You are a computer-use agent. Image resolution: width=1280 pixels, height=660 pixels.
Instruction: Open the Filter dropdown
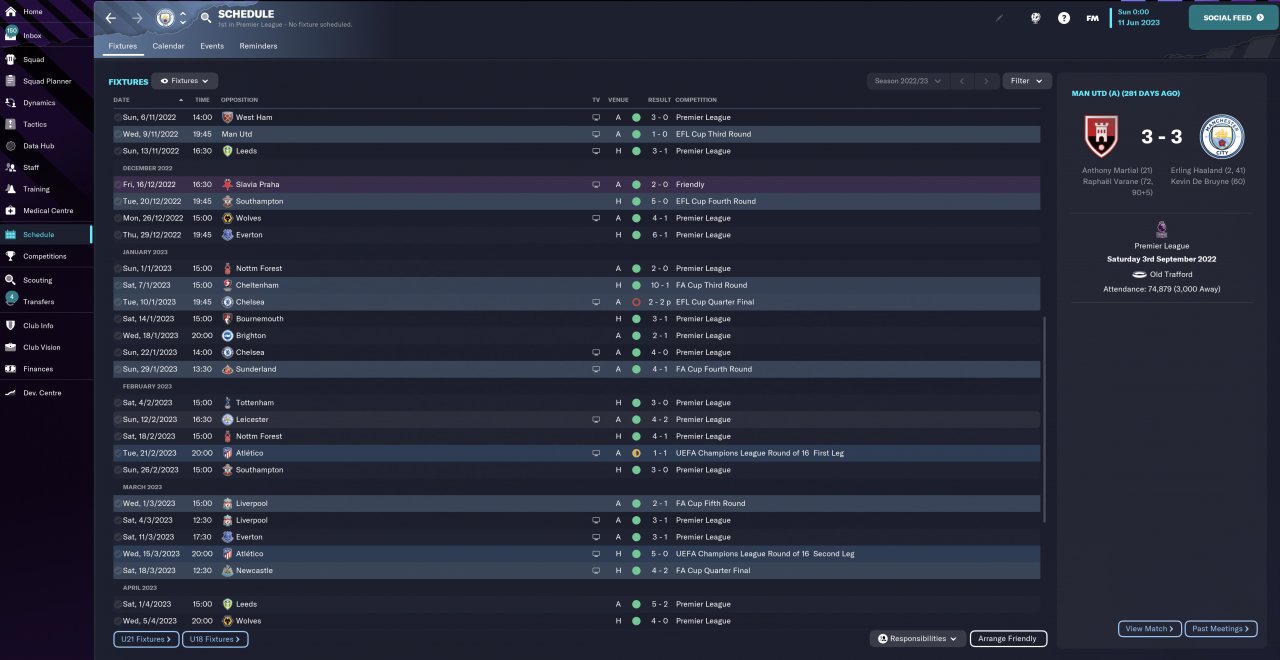(1027, 81)
